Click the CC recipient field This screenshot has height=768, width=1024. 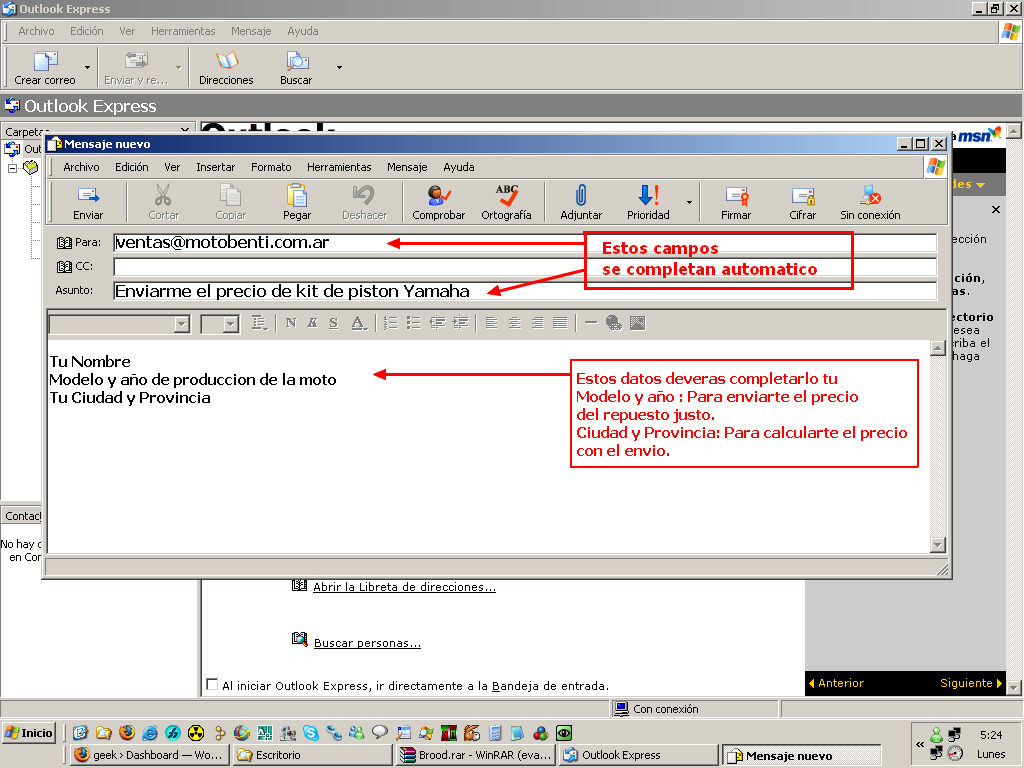525,266
